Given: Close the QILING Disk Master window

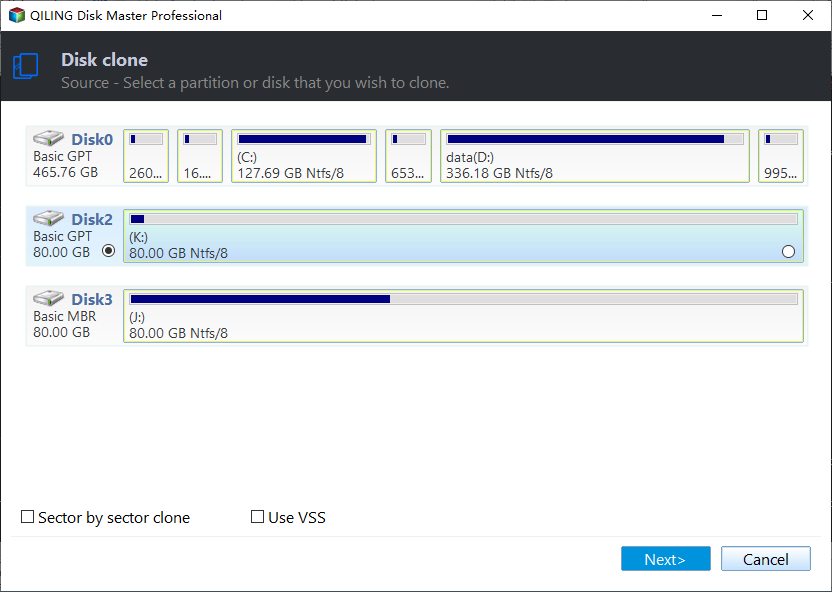Looking at the screenshot, I should tap(808, 15).
